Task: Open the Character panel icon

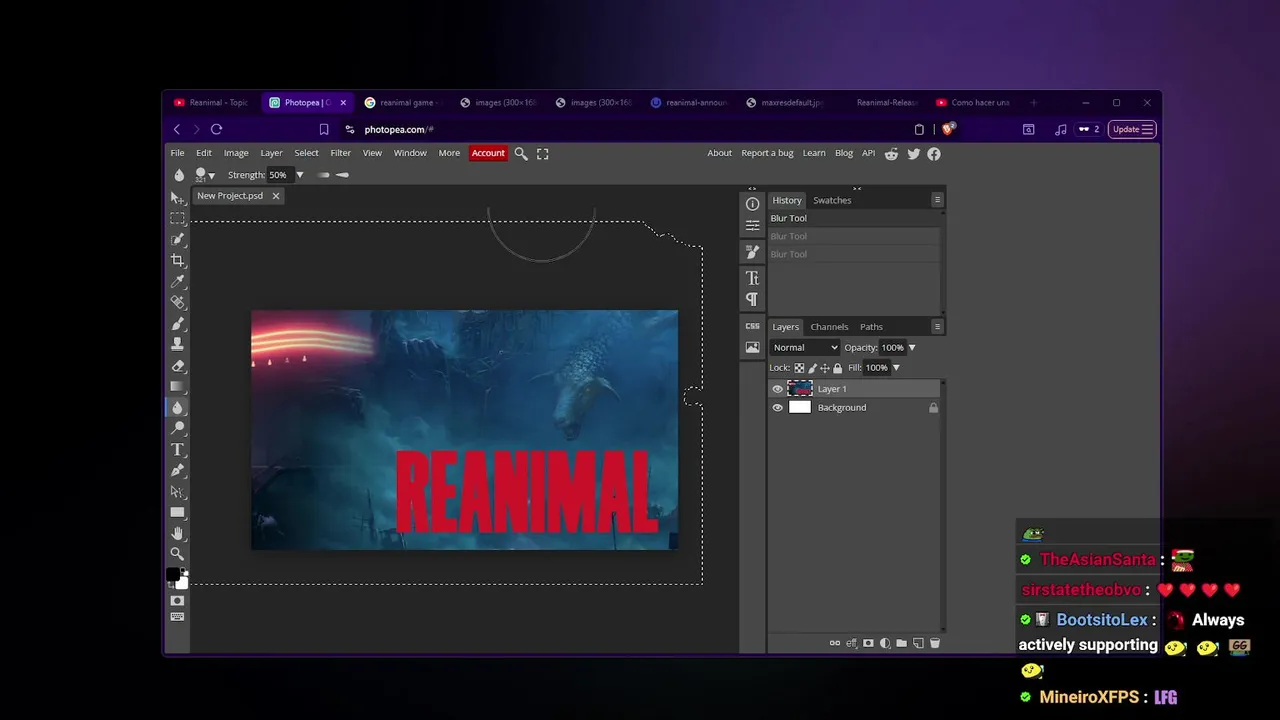Action: tap(752, 278)
